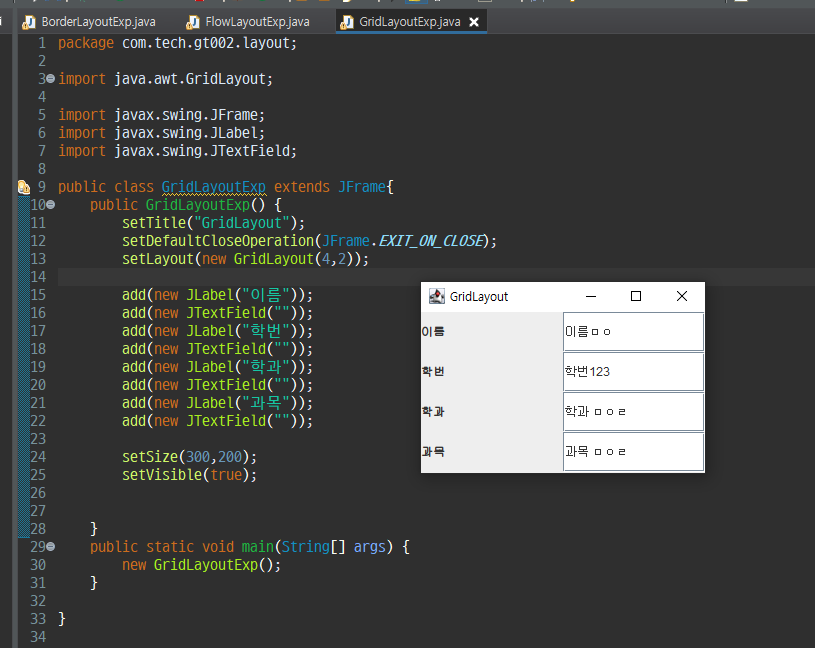The width and height of the screenshot is (815, 648).
Task: Minimize the GridLayout window
Action: coord(591,296)
